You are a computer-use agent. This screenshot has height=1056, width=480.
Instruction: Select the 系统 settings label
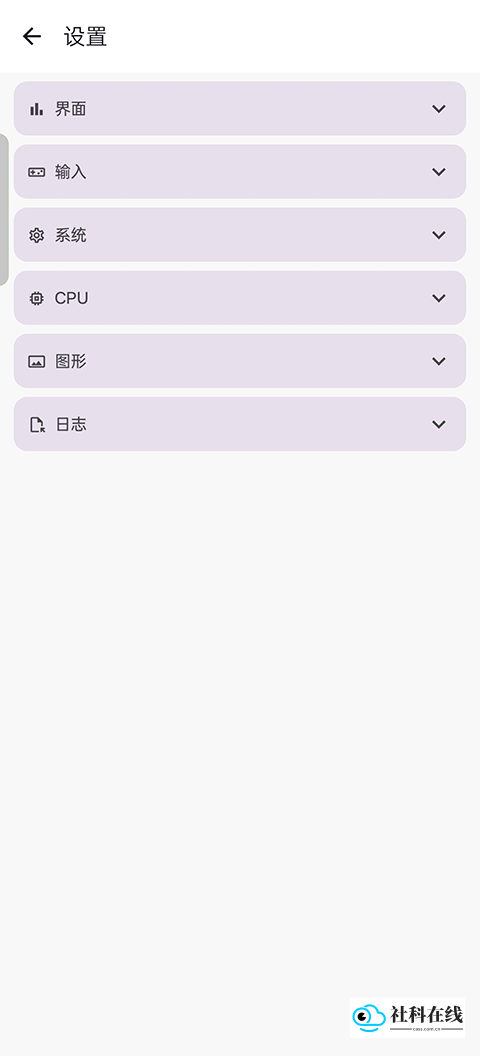click(71, 235)
